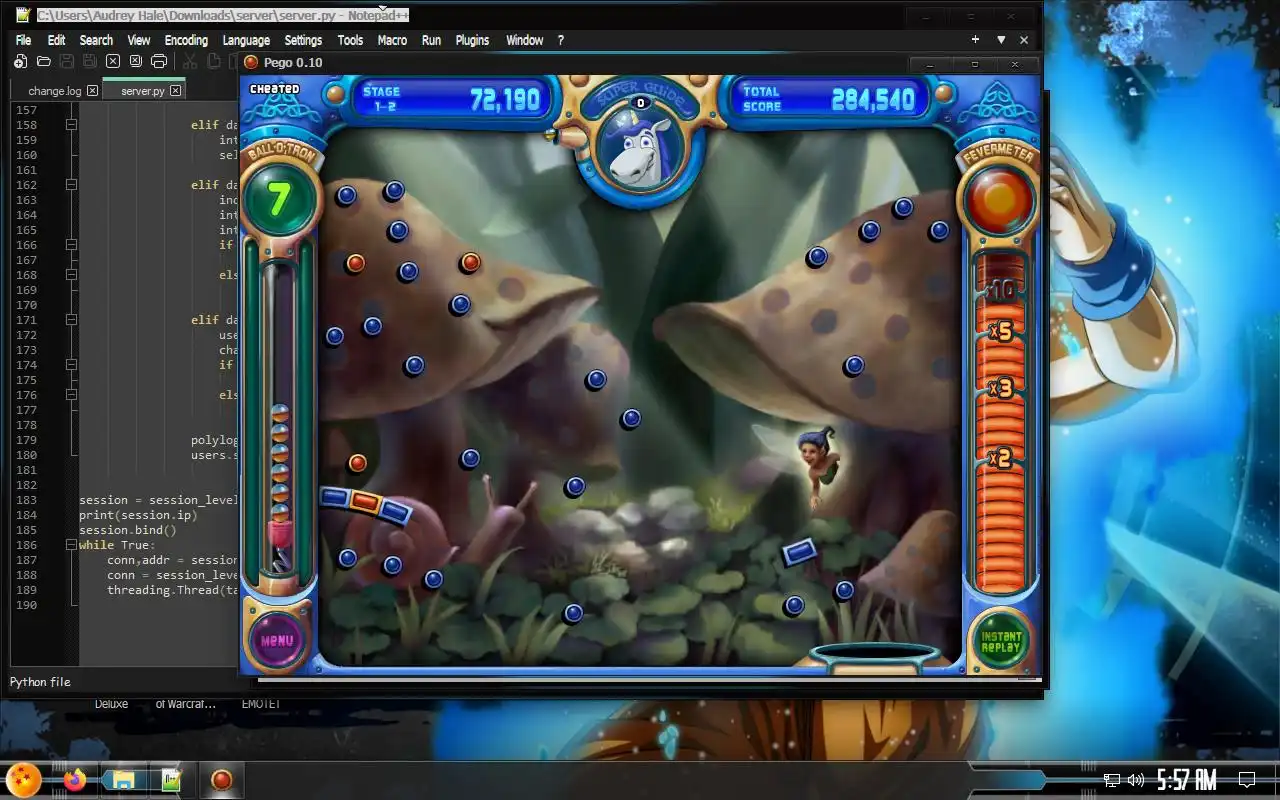Click the Pego window title icon

coord(251,62)
